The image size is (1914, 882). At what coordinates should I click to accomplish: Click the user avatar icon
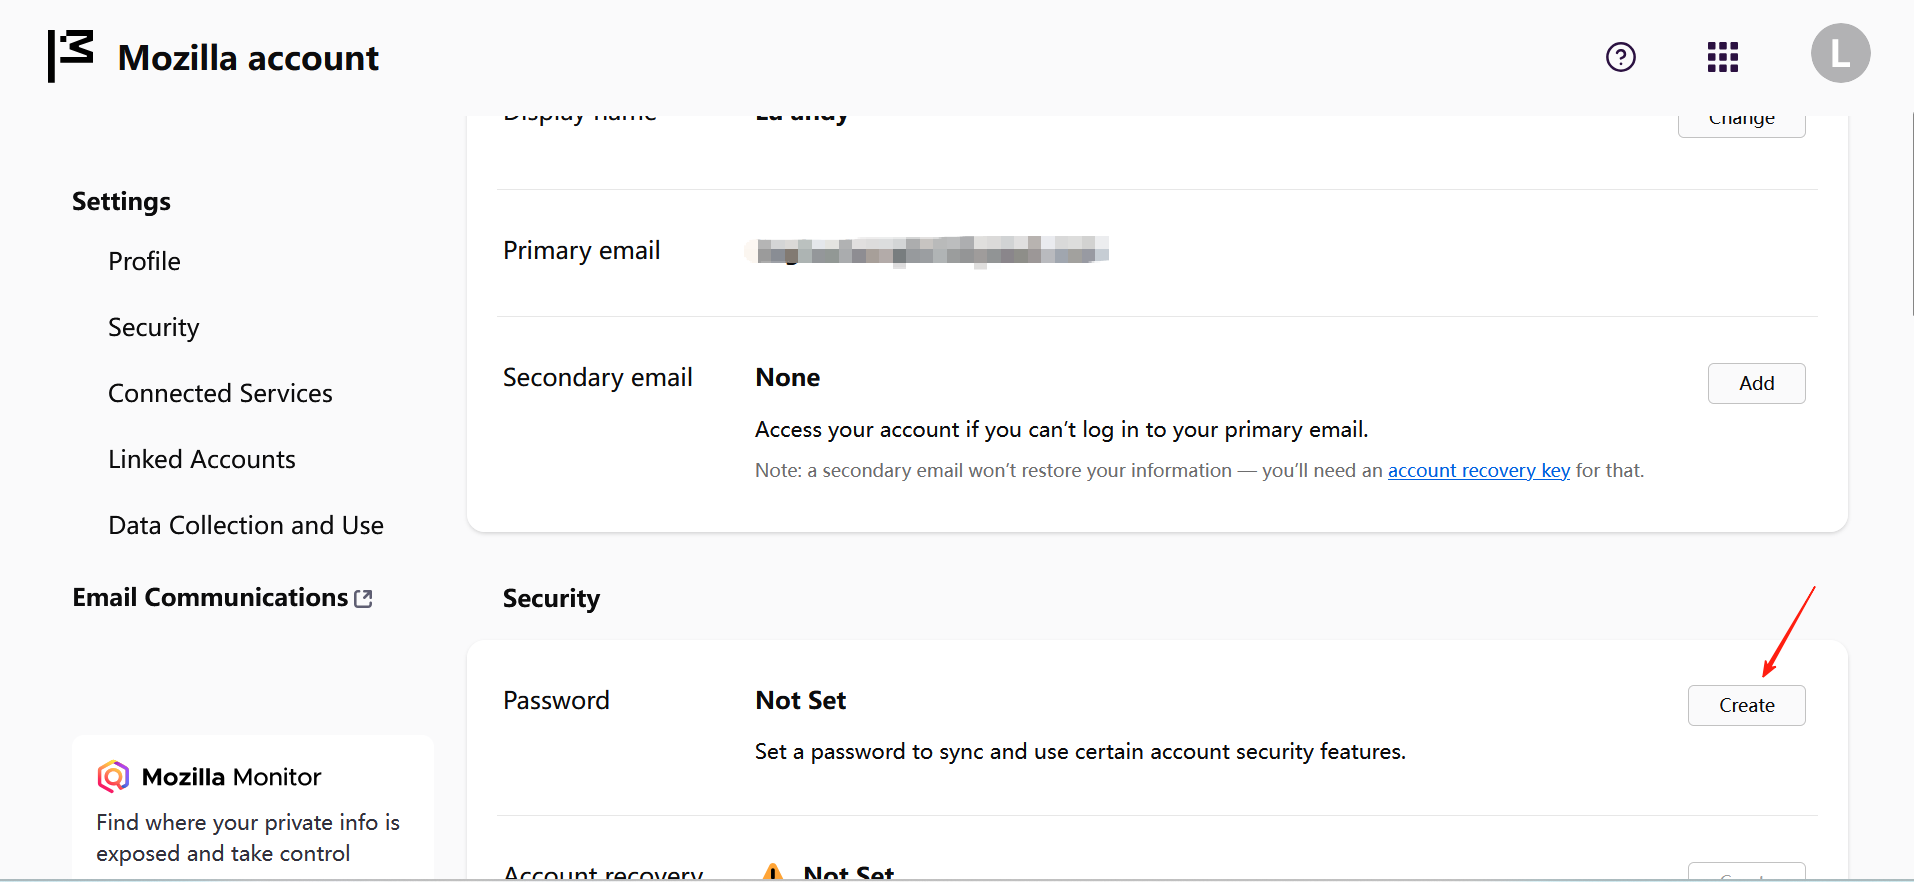(x=1840, y=54)
